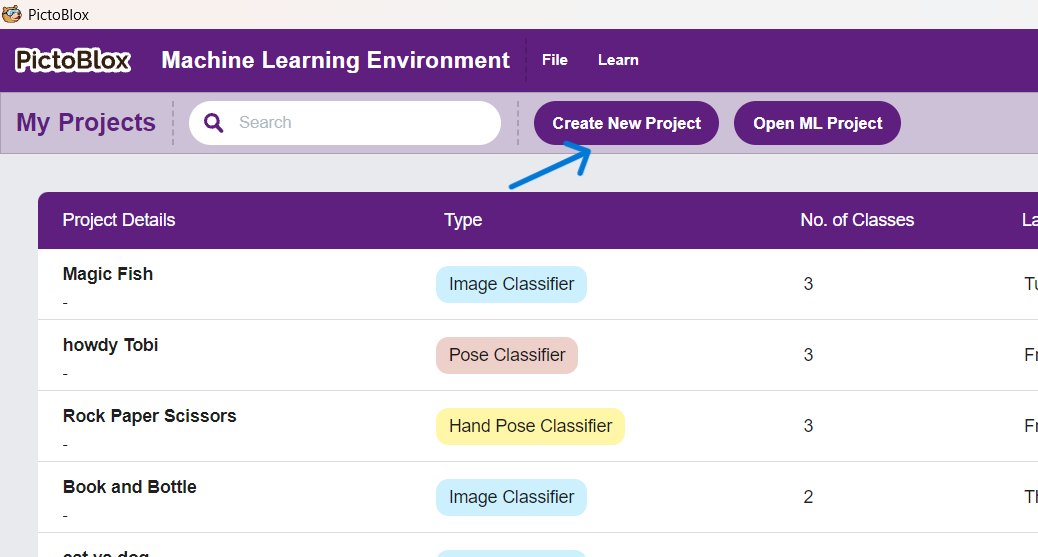Click Open ML Project button
1038x557 pixels.
(818, 123)
